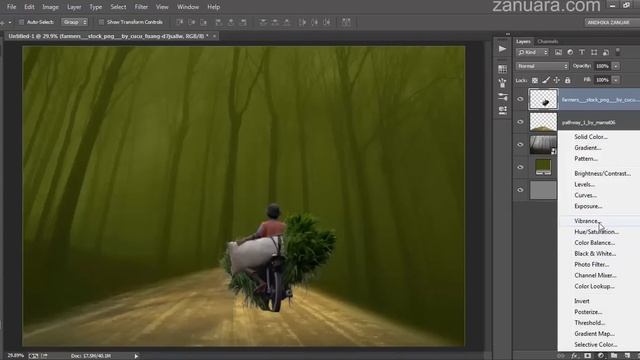640x360 pixels.
Task: Hide the farmers stock png layer
Action: (520, 99)
